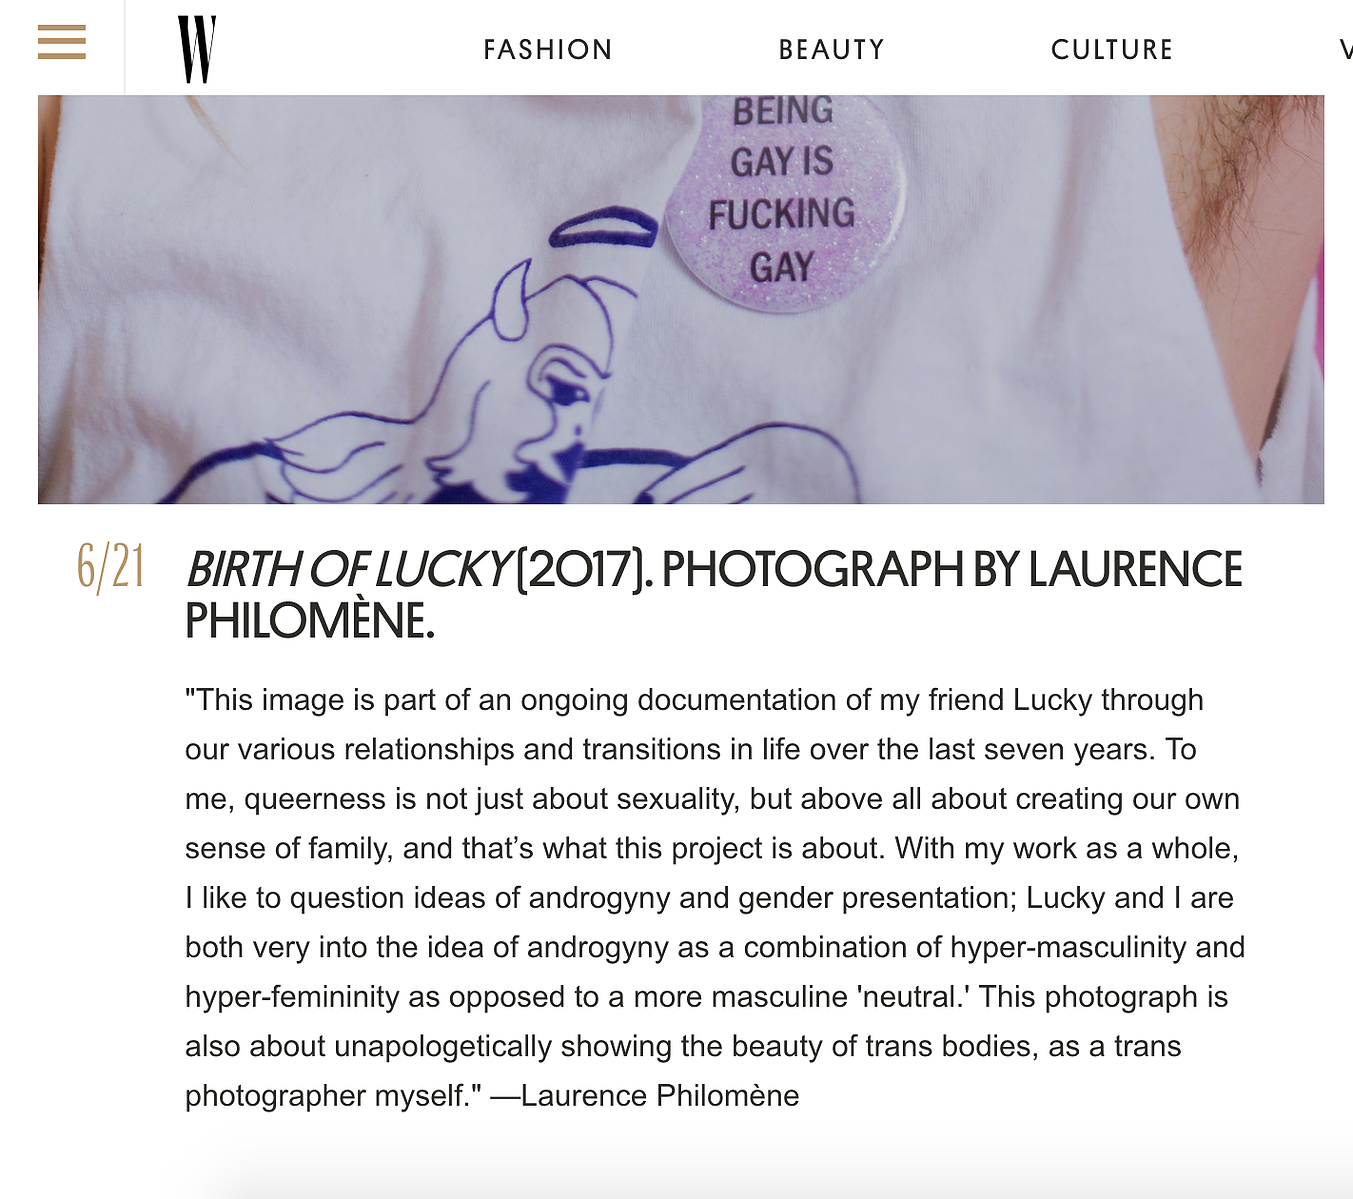Click the line mentioning beauty of trans bodies
The width and height of the screenshot is (1353, 1199).
[683, 1046]
